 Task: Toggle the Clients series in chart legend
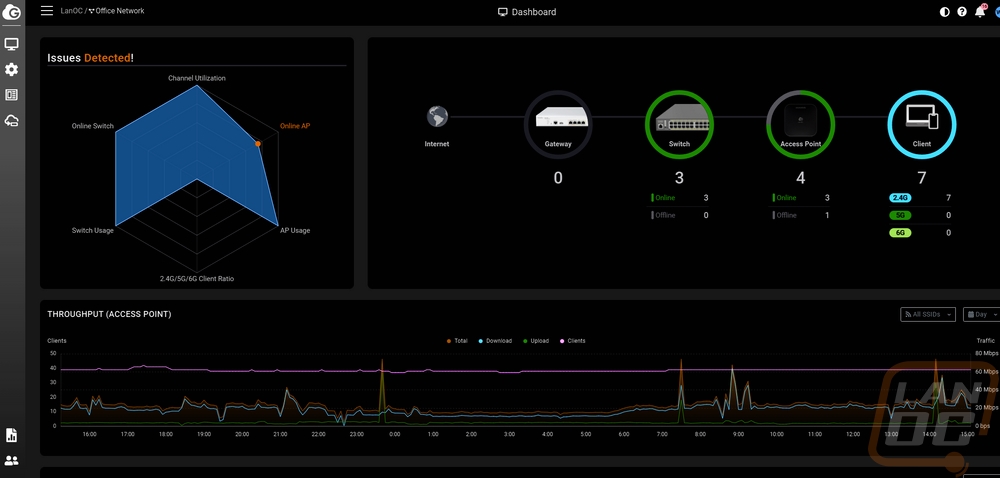pos(572,341)
